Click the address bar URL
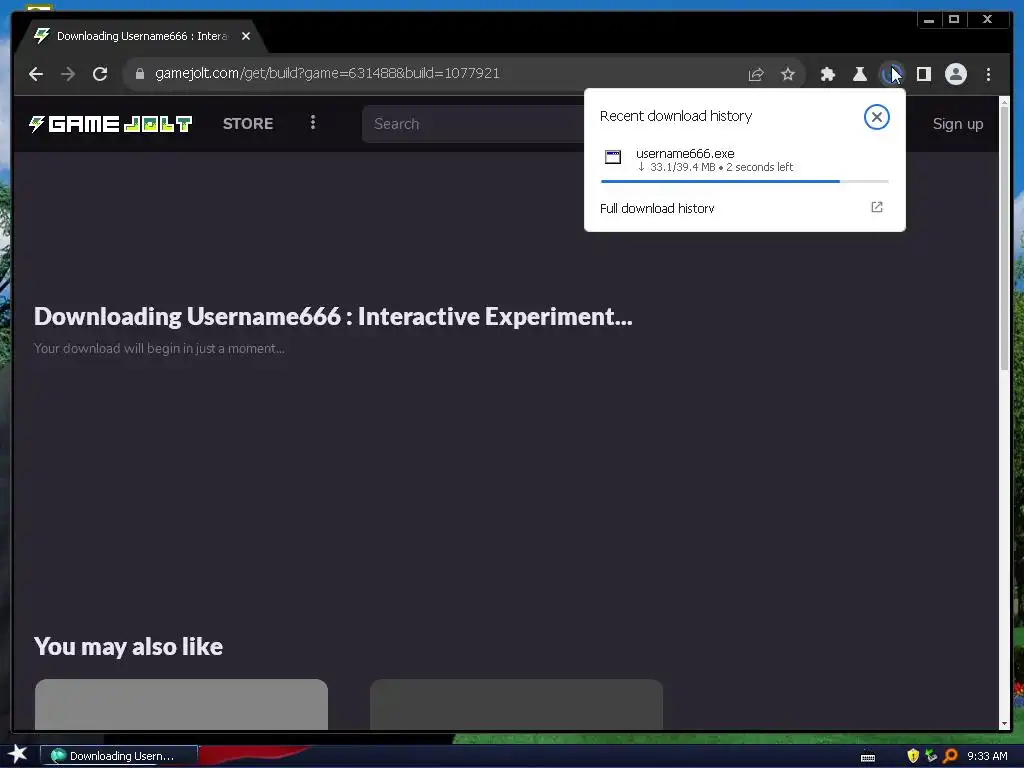This screenshot has width=1024, height=768. tap(327, 73)
